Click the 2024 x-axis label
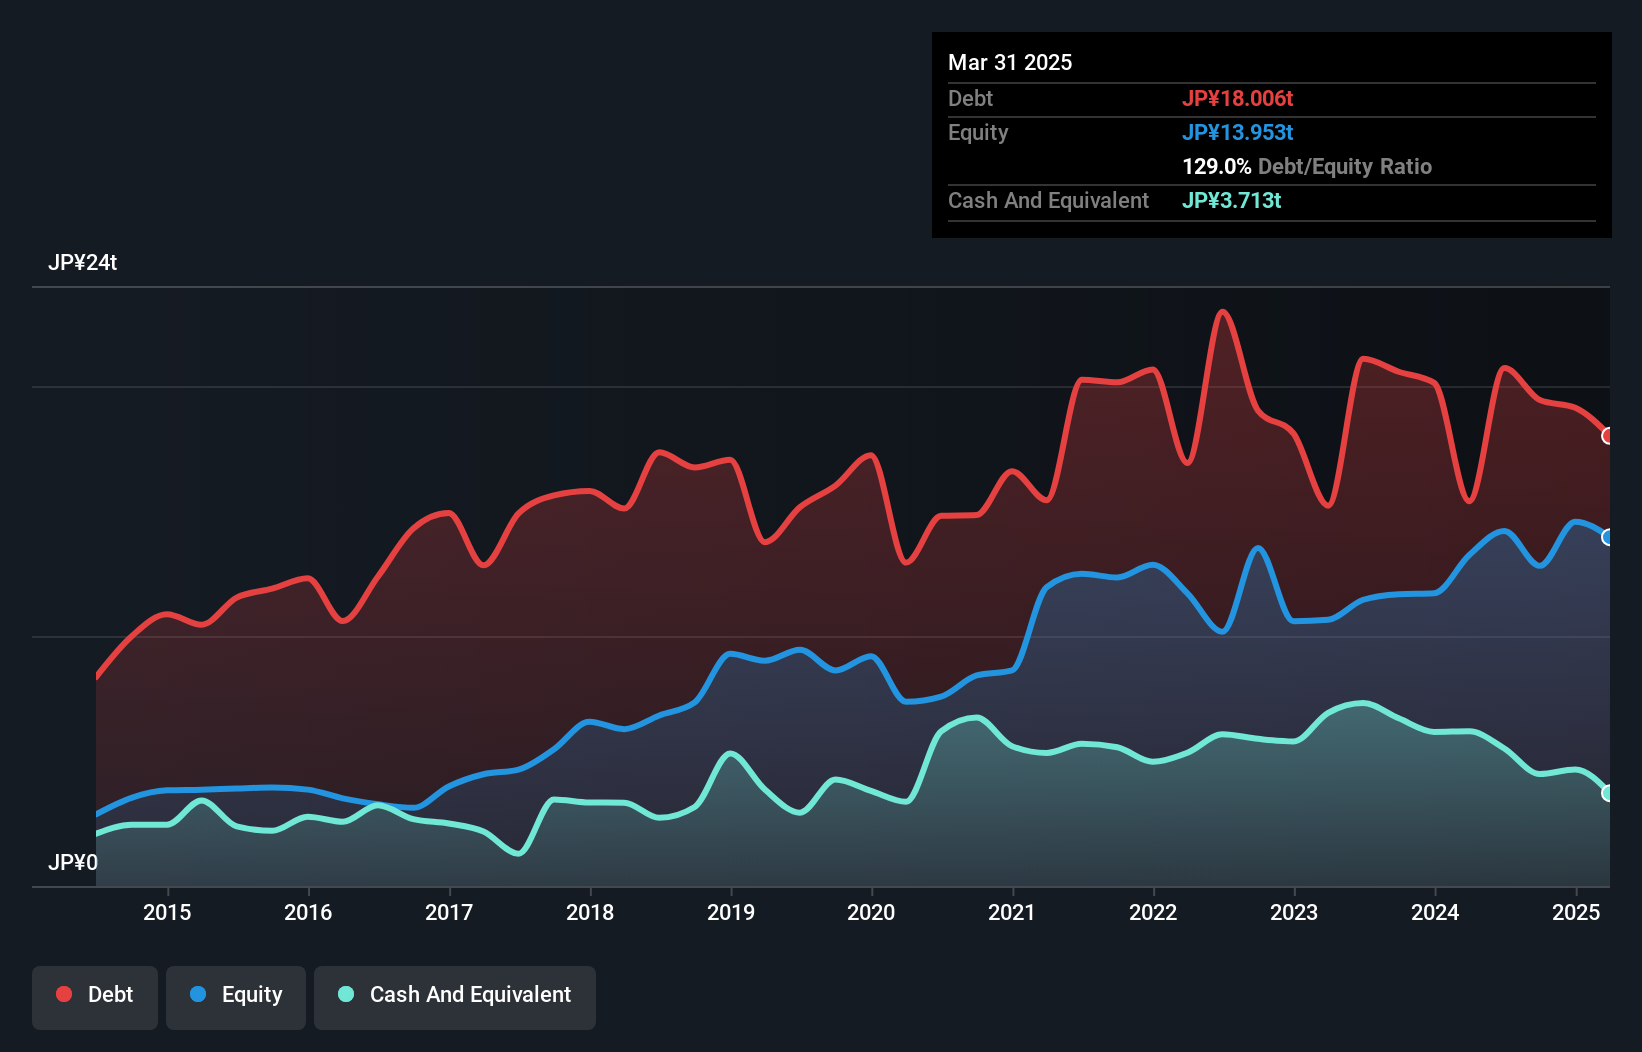 tap(1435, 912)
